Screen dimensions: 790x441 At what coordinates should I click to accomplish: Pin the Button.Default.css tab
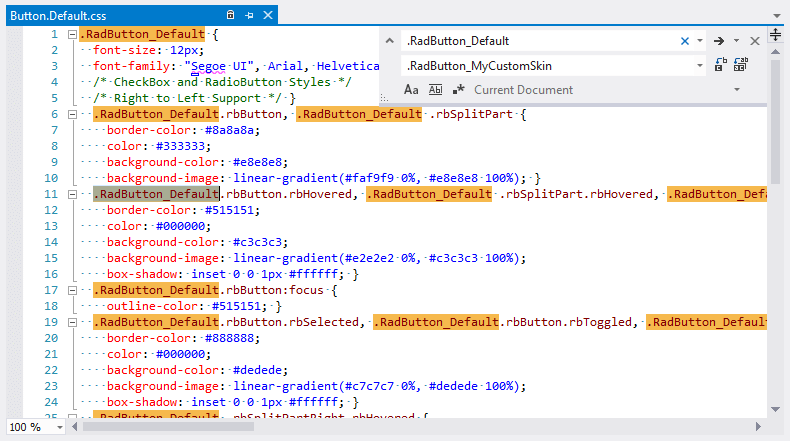click(x=249, y=15)
